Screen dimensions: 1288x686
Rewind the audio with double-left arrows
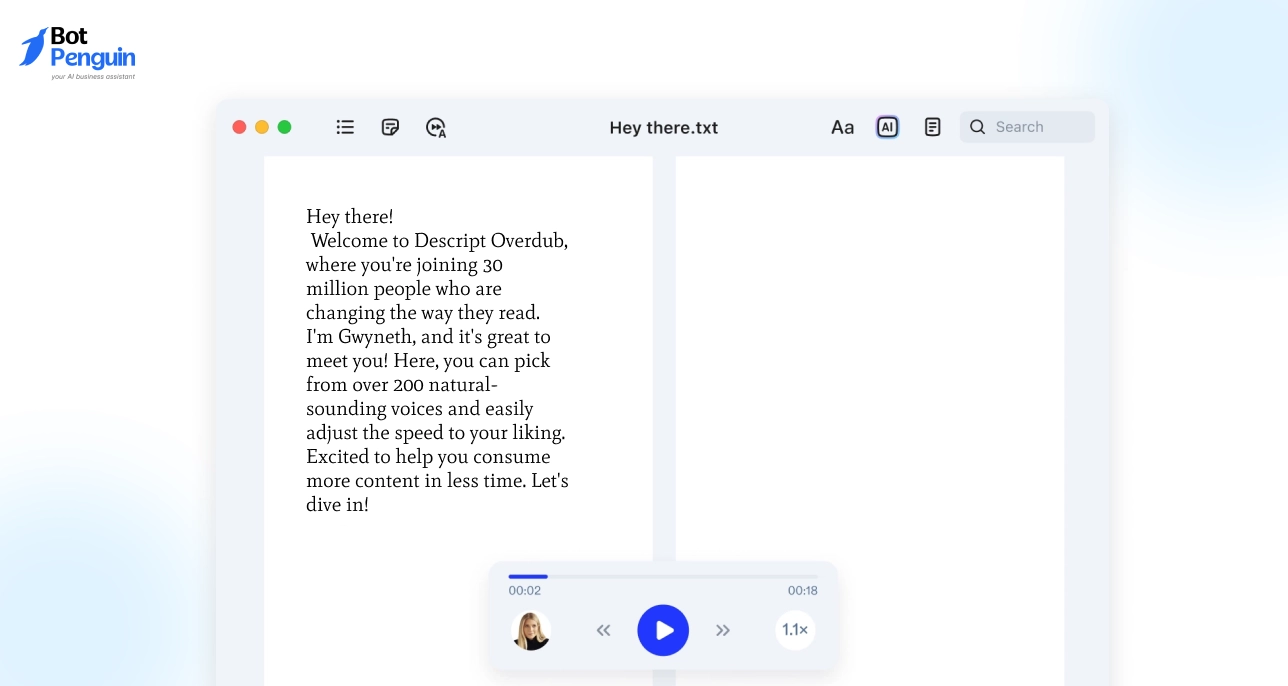coord(603,631)
